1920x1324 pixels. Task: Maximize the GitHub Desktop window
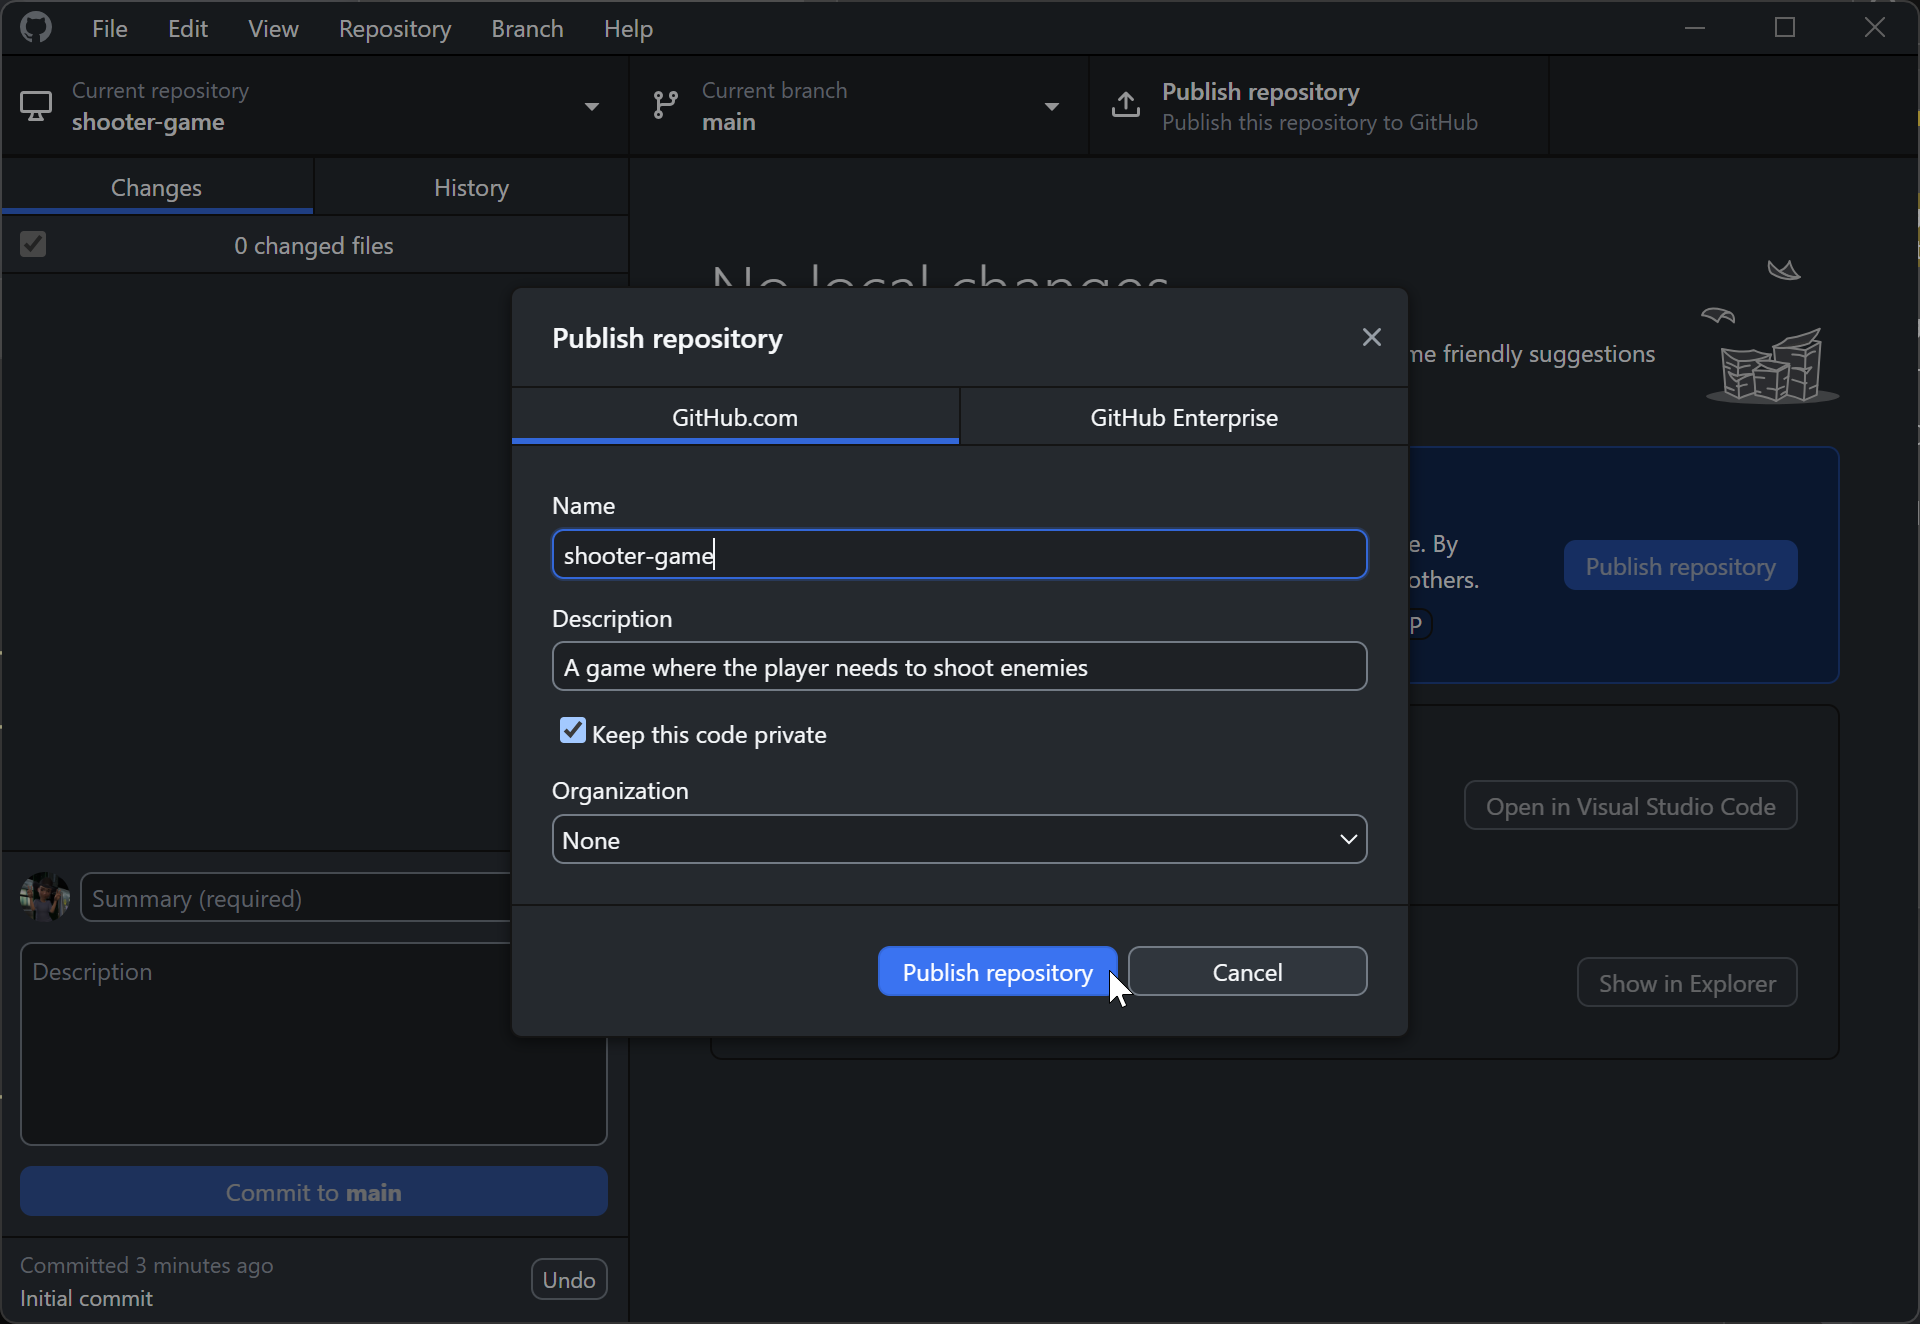(1785, 28)
